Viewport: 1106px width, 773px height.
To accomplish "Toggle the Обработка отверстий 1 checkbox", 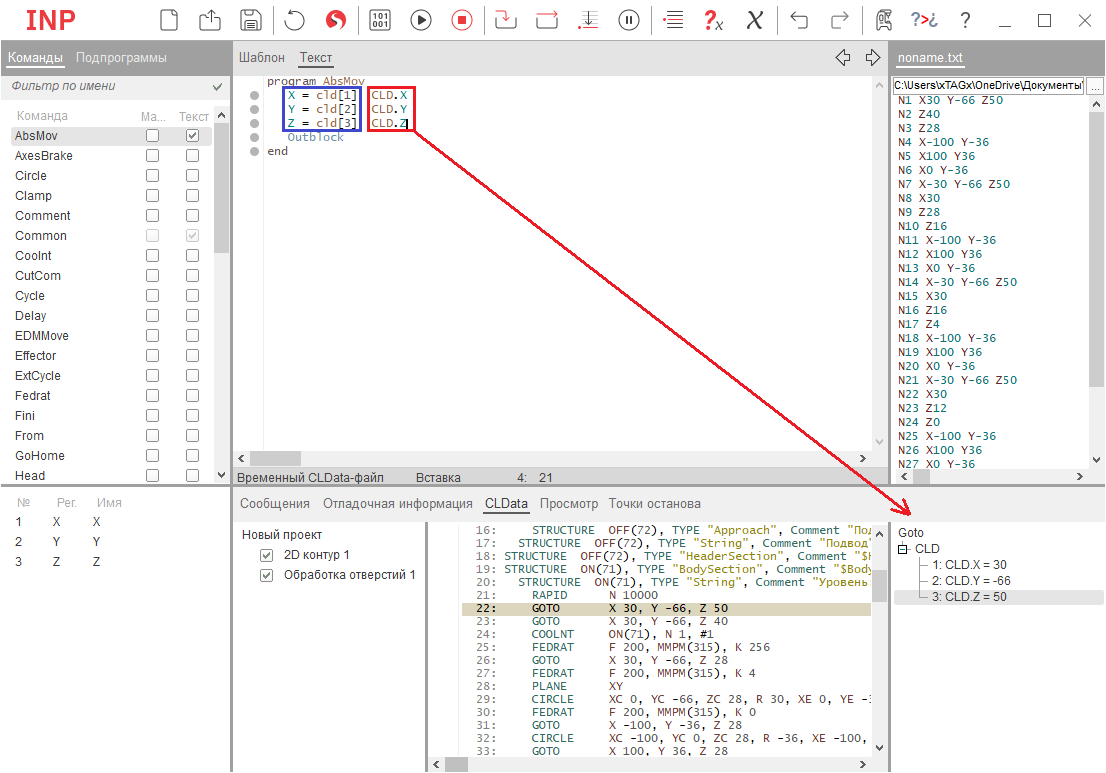I will (266, 575).
